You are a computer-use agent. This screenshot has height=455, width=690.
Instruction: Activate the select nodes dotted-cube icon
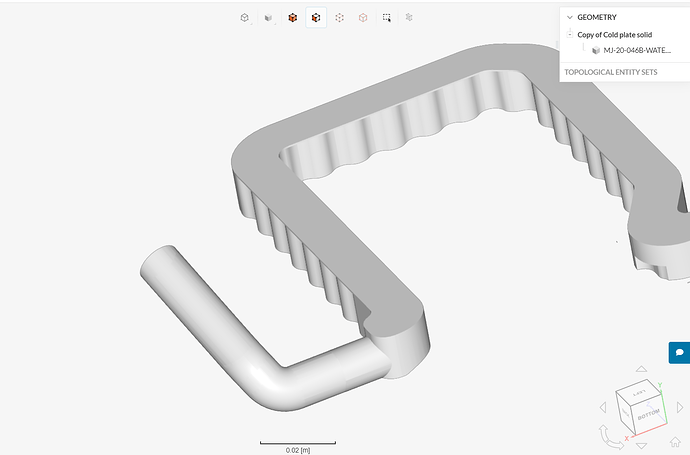[339, 18]
